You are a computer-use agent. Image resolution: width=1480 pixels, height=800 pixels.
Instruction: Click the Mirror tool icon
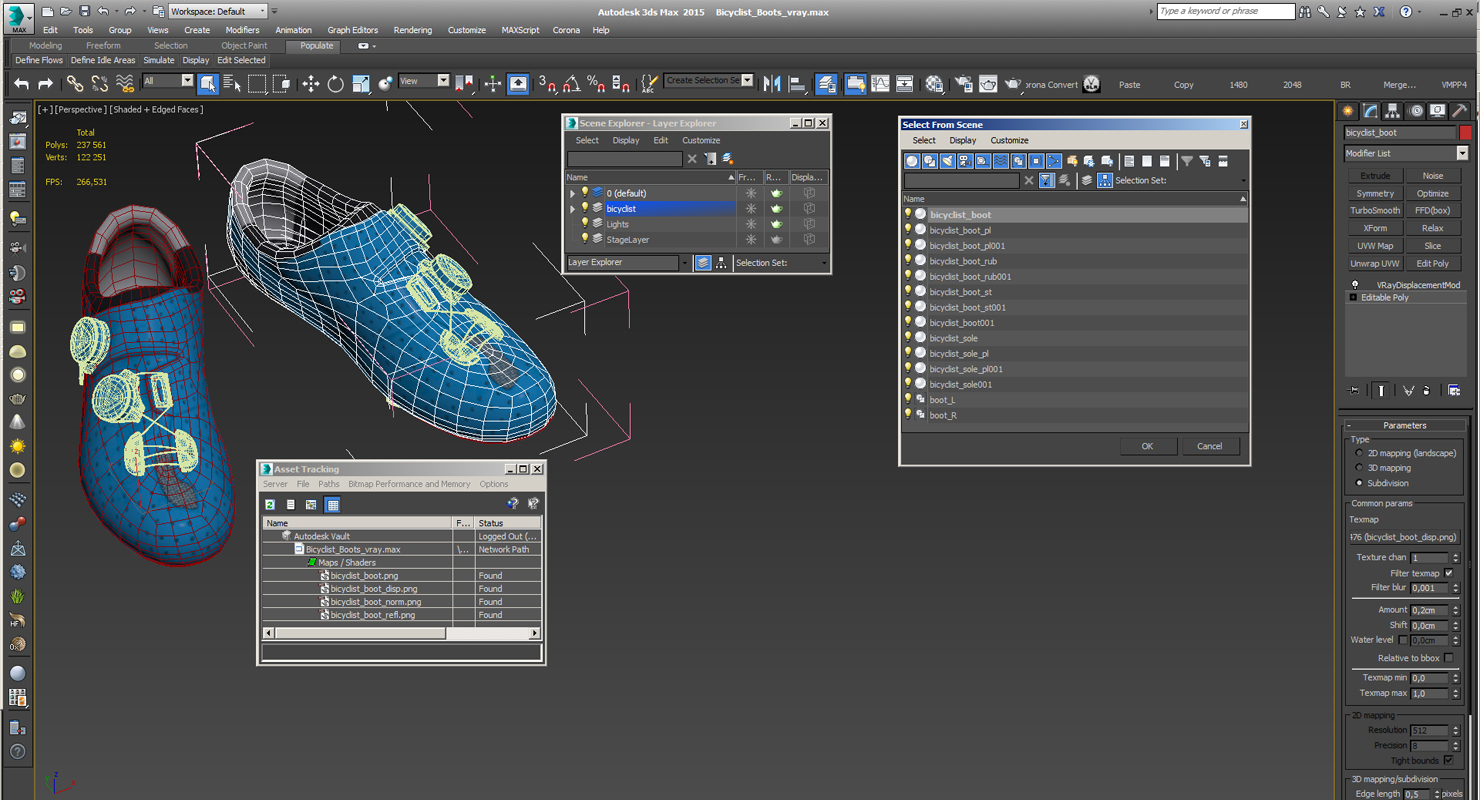point(772,84)
